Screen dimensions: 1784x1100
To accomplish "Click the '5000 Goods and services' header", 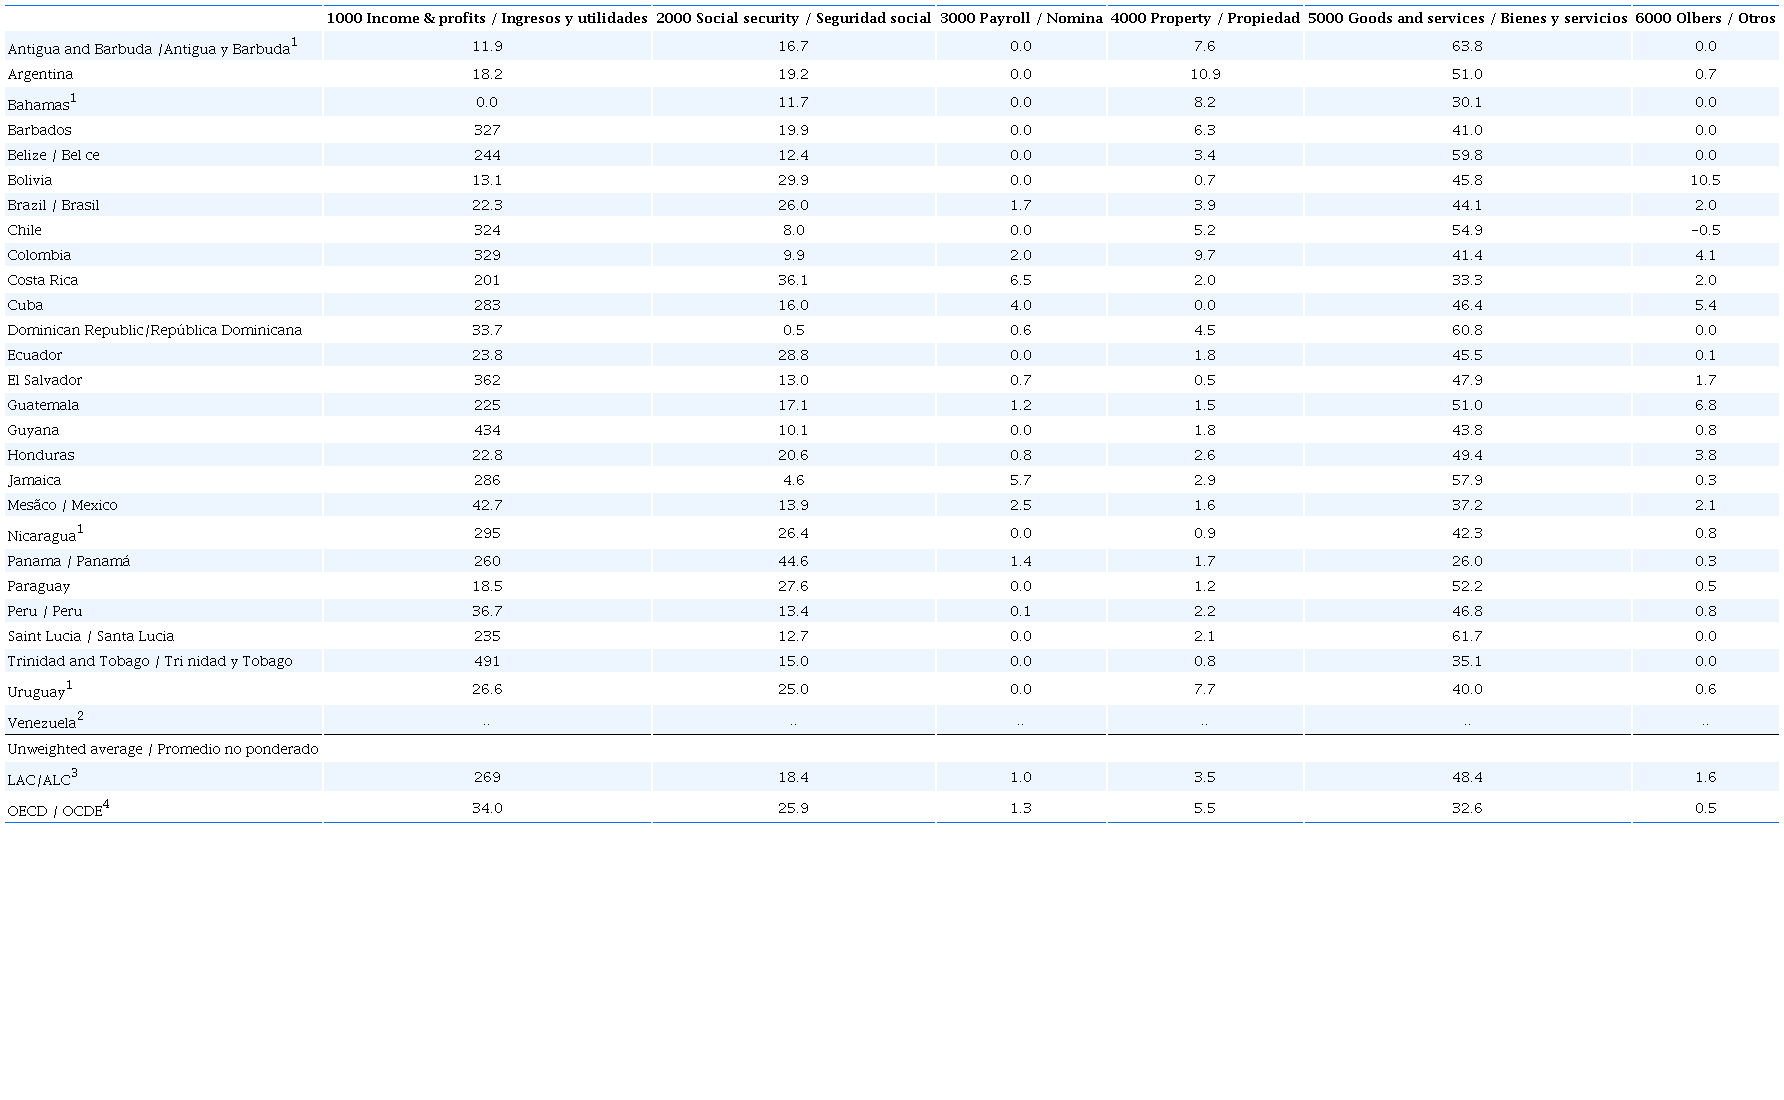I will (1467, 18).
